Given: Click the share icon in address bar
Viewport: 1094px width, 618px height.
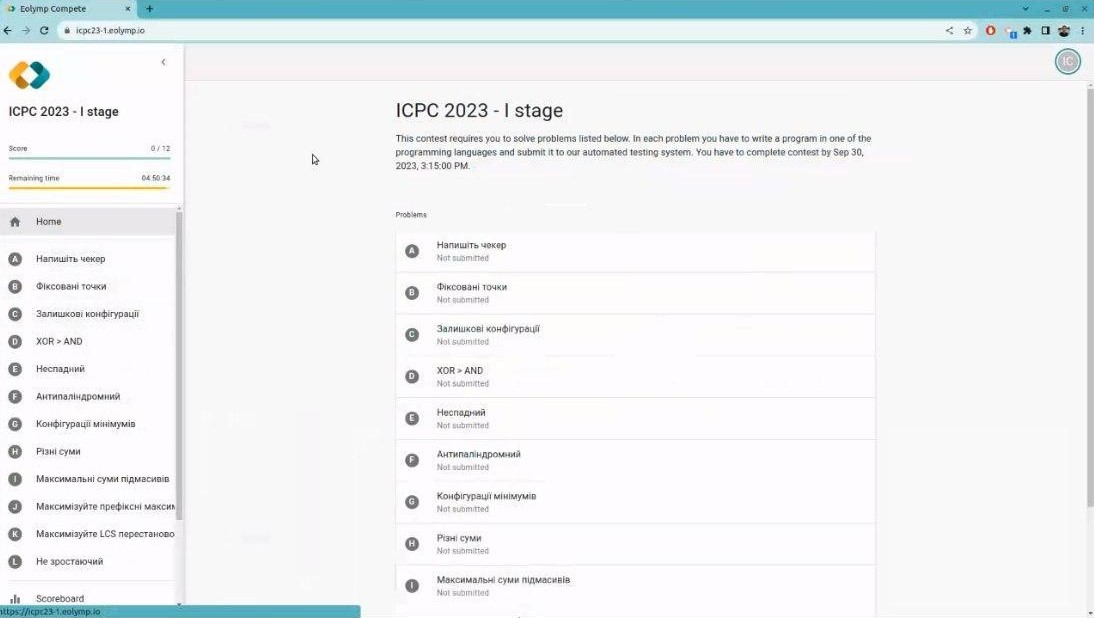Looking at the screenshot, I should pos(950,31).
